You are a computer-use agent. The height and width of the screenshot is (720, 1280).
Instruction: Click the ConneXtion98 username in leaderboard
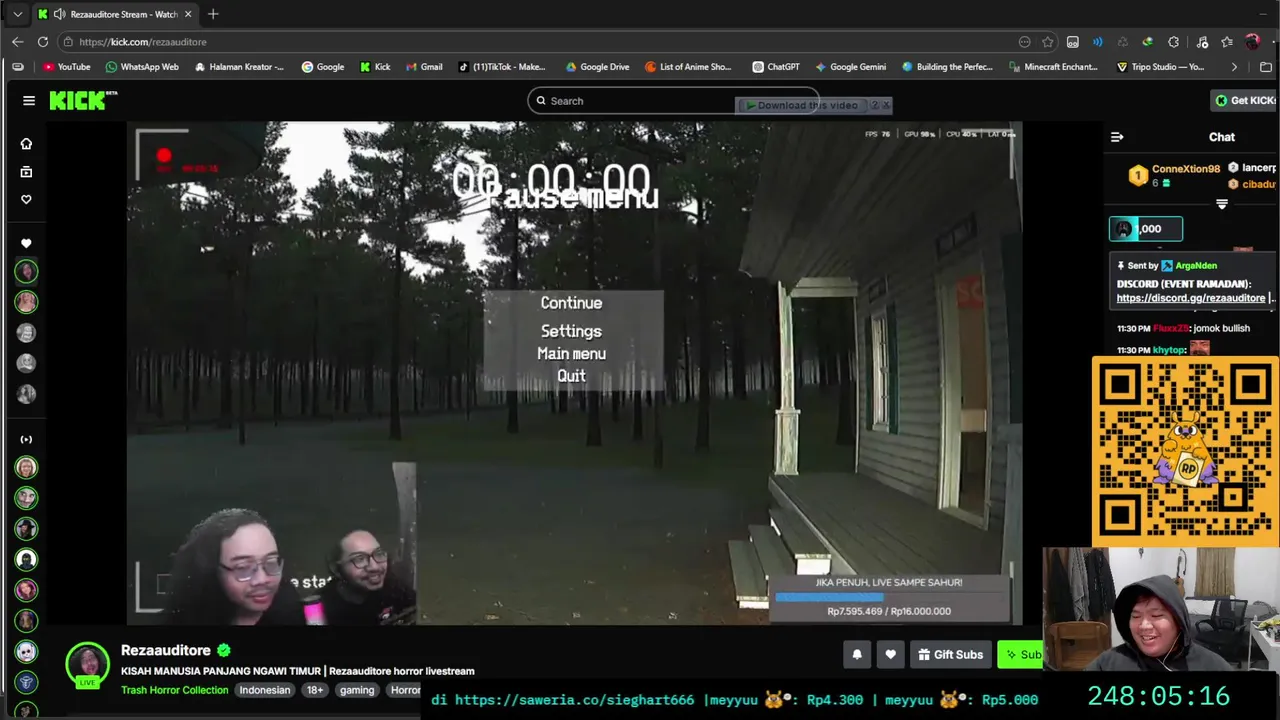[x=1186, y=169]
